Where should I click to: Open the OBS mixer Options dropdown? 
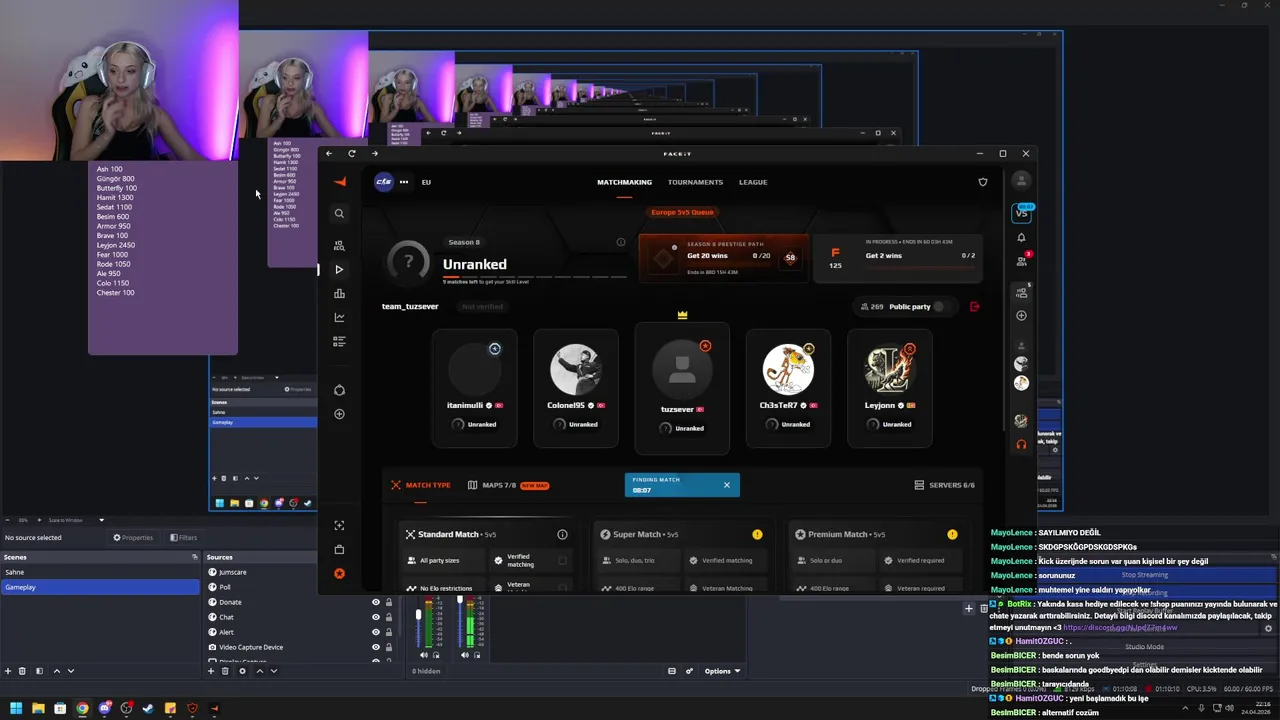pyautogui.click(x=722, y=671)
